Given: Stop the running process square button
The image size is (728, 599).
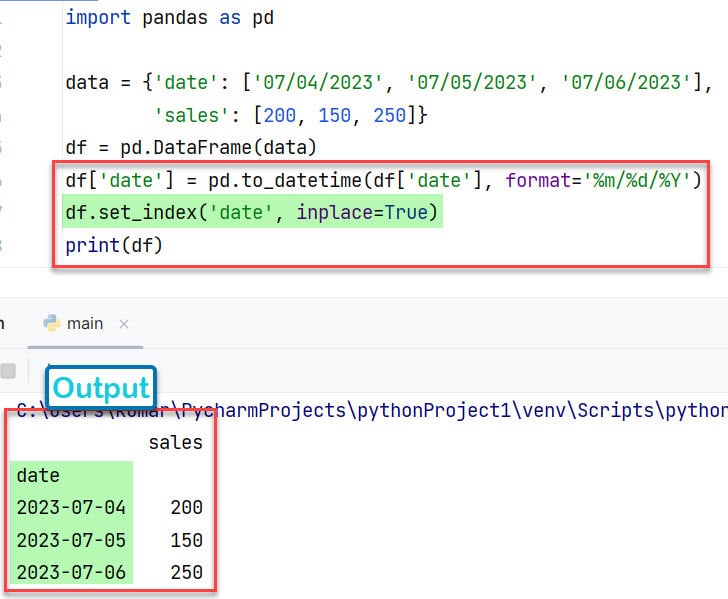Looking at the screenshot, I should click(8, 371).
